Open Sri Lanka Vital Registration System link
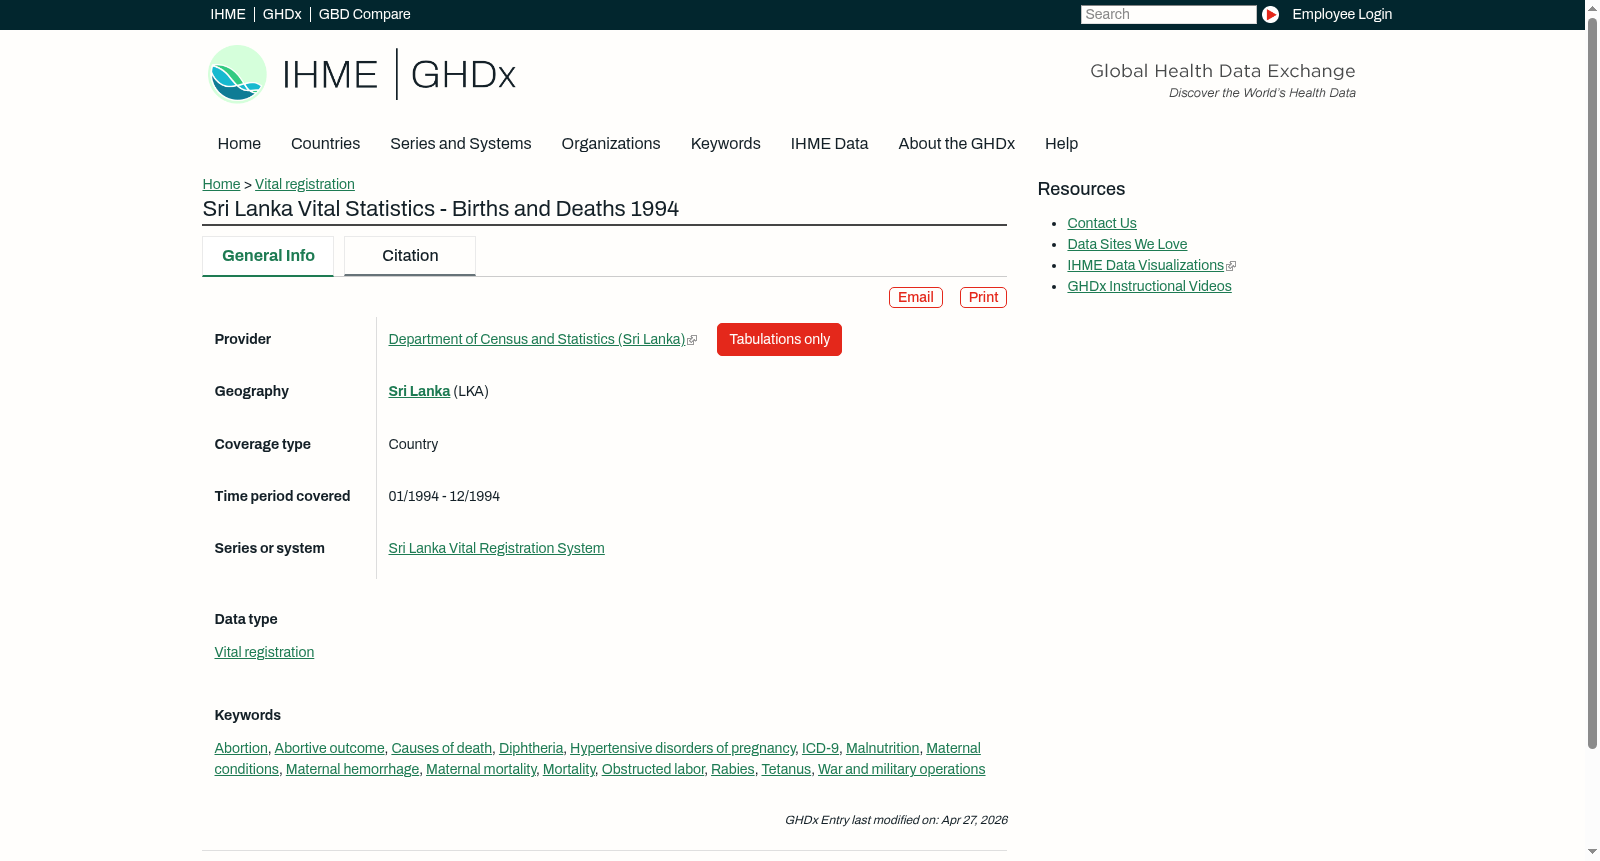 click(x=496, y=548)
